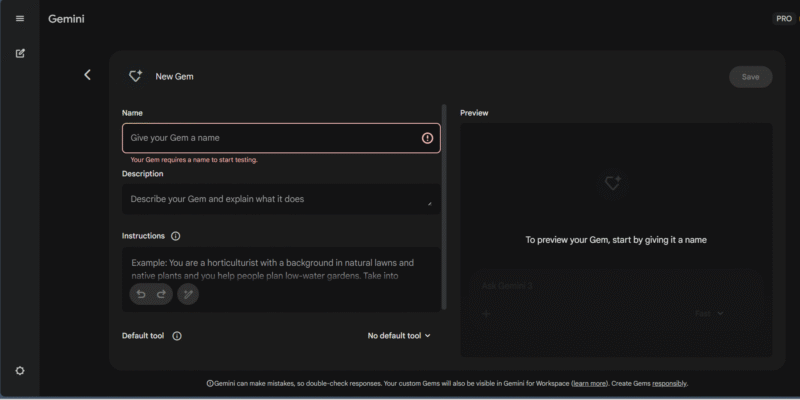The image size is (800, 400).
Task: Start a new chat with the compose icon
Action: pos(20,53)
